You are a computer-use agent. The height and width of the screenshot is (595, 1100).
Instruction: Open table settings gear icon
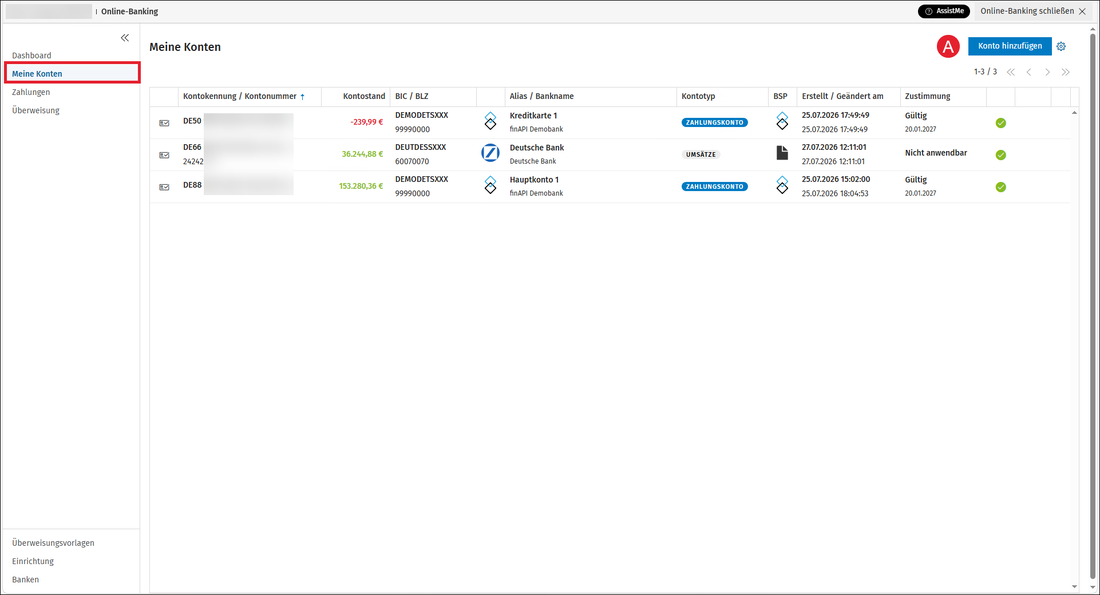click(x=1061, y=46)
